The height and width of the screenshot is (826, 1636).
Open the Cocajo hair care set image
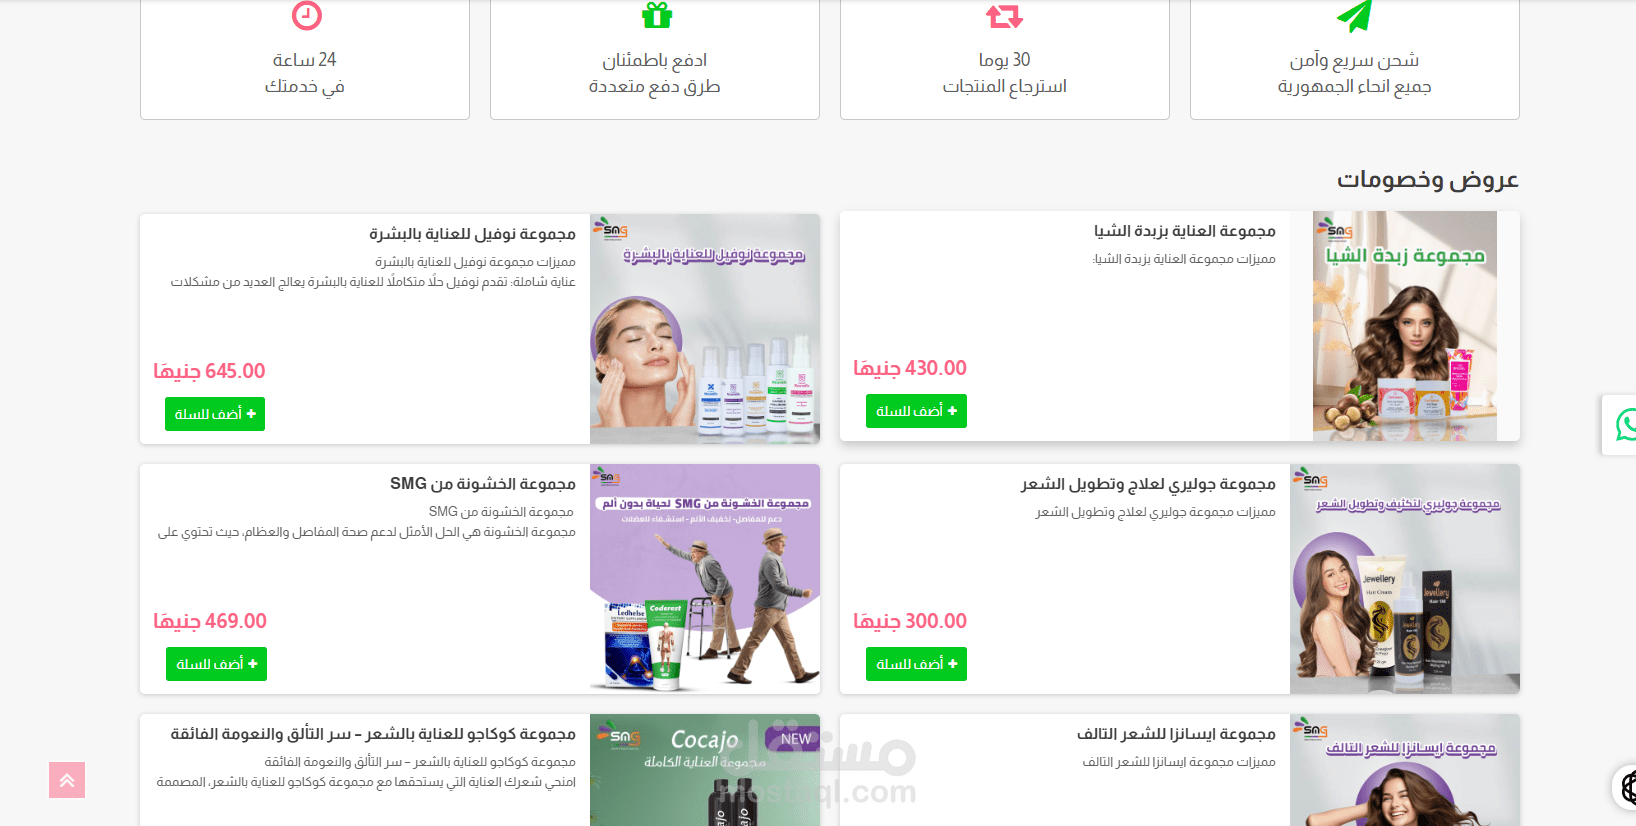tap(705, 770)
